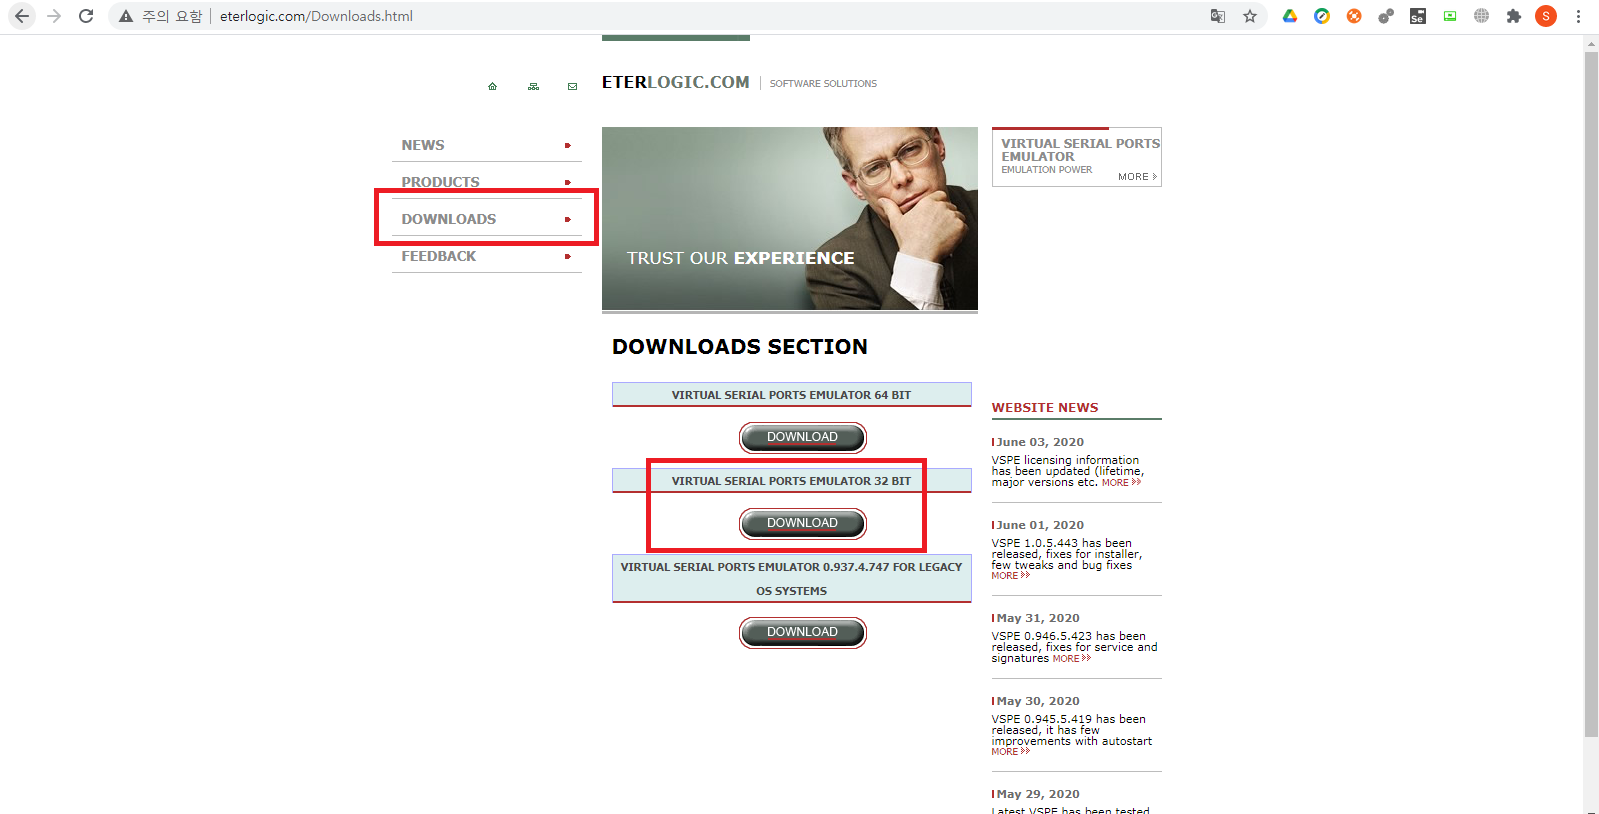This screenshot has width=1599, height=814.
Task: Download the legacy OS systems emulator
Action: point(802,632)
